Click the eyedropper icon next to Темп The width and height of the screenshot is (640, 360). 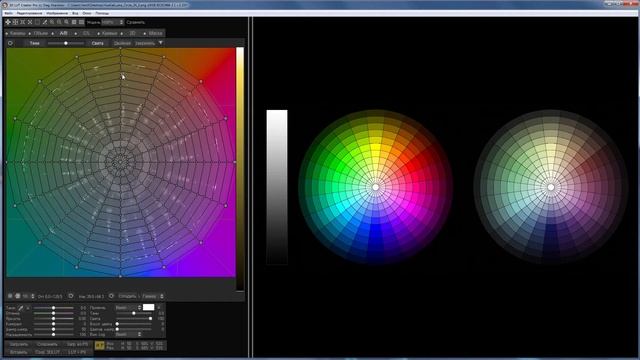click(x=20, y=308)
